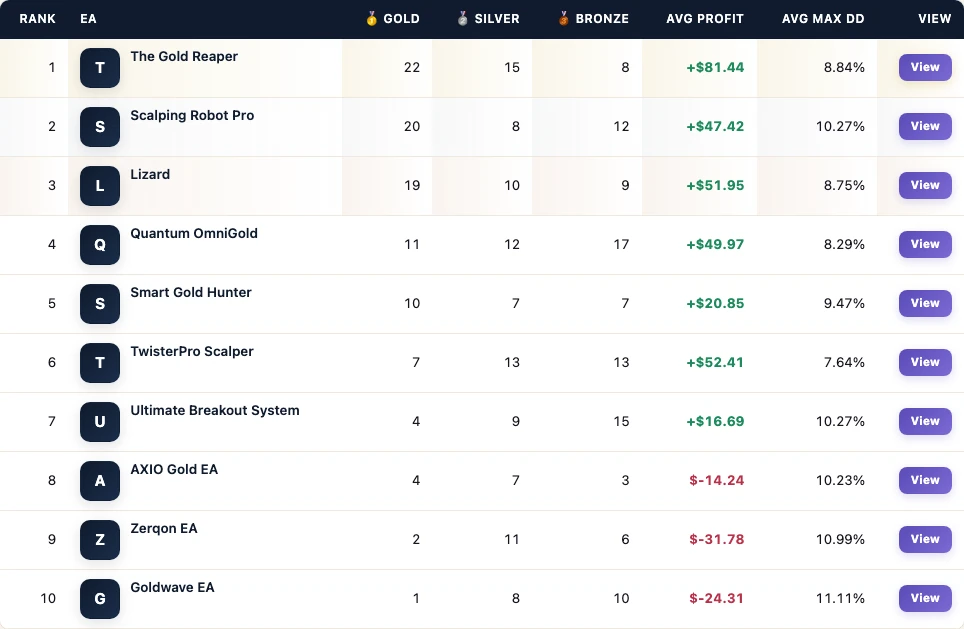Image resolution: width=964 pixels, height=629 pixels.
Task: Click the Lizard L avatar icon
Action: [100, 186]
